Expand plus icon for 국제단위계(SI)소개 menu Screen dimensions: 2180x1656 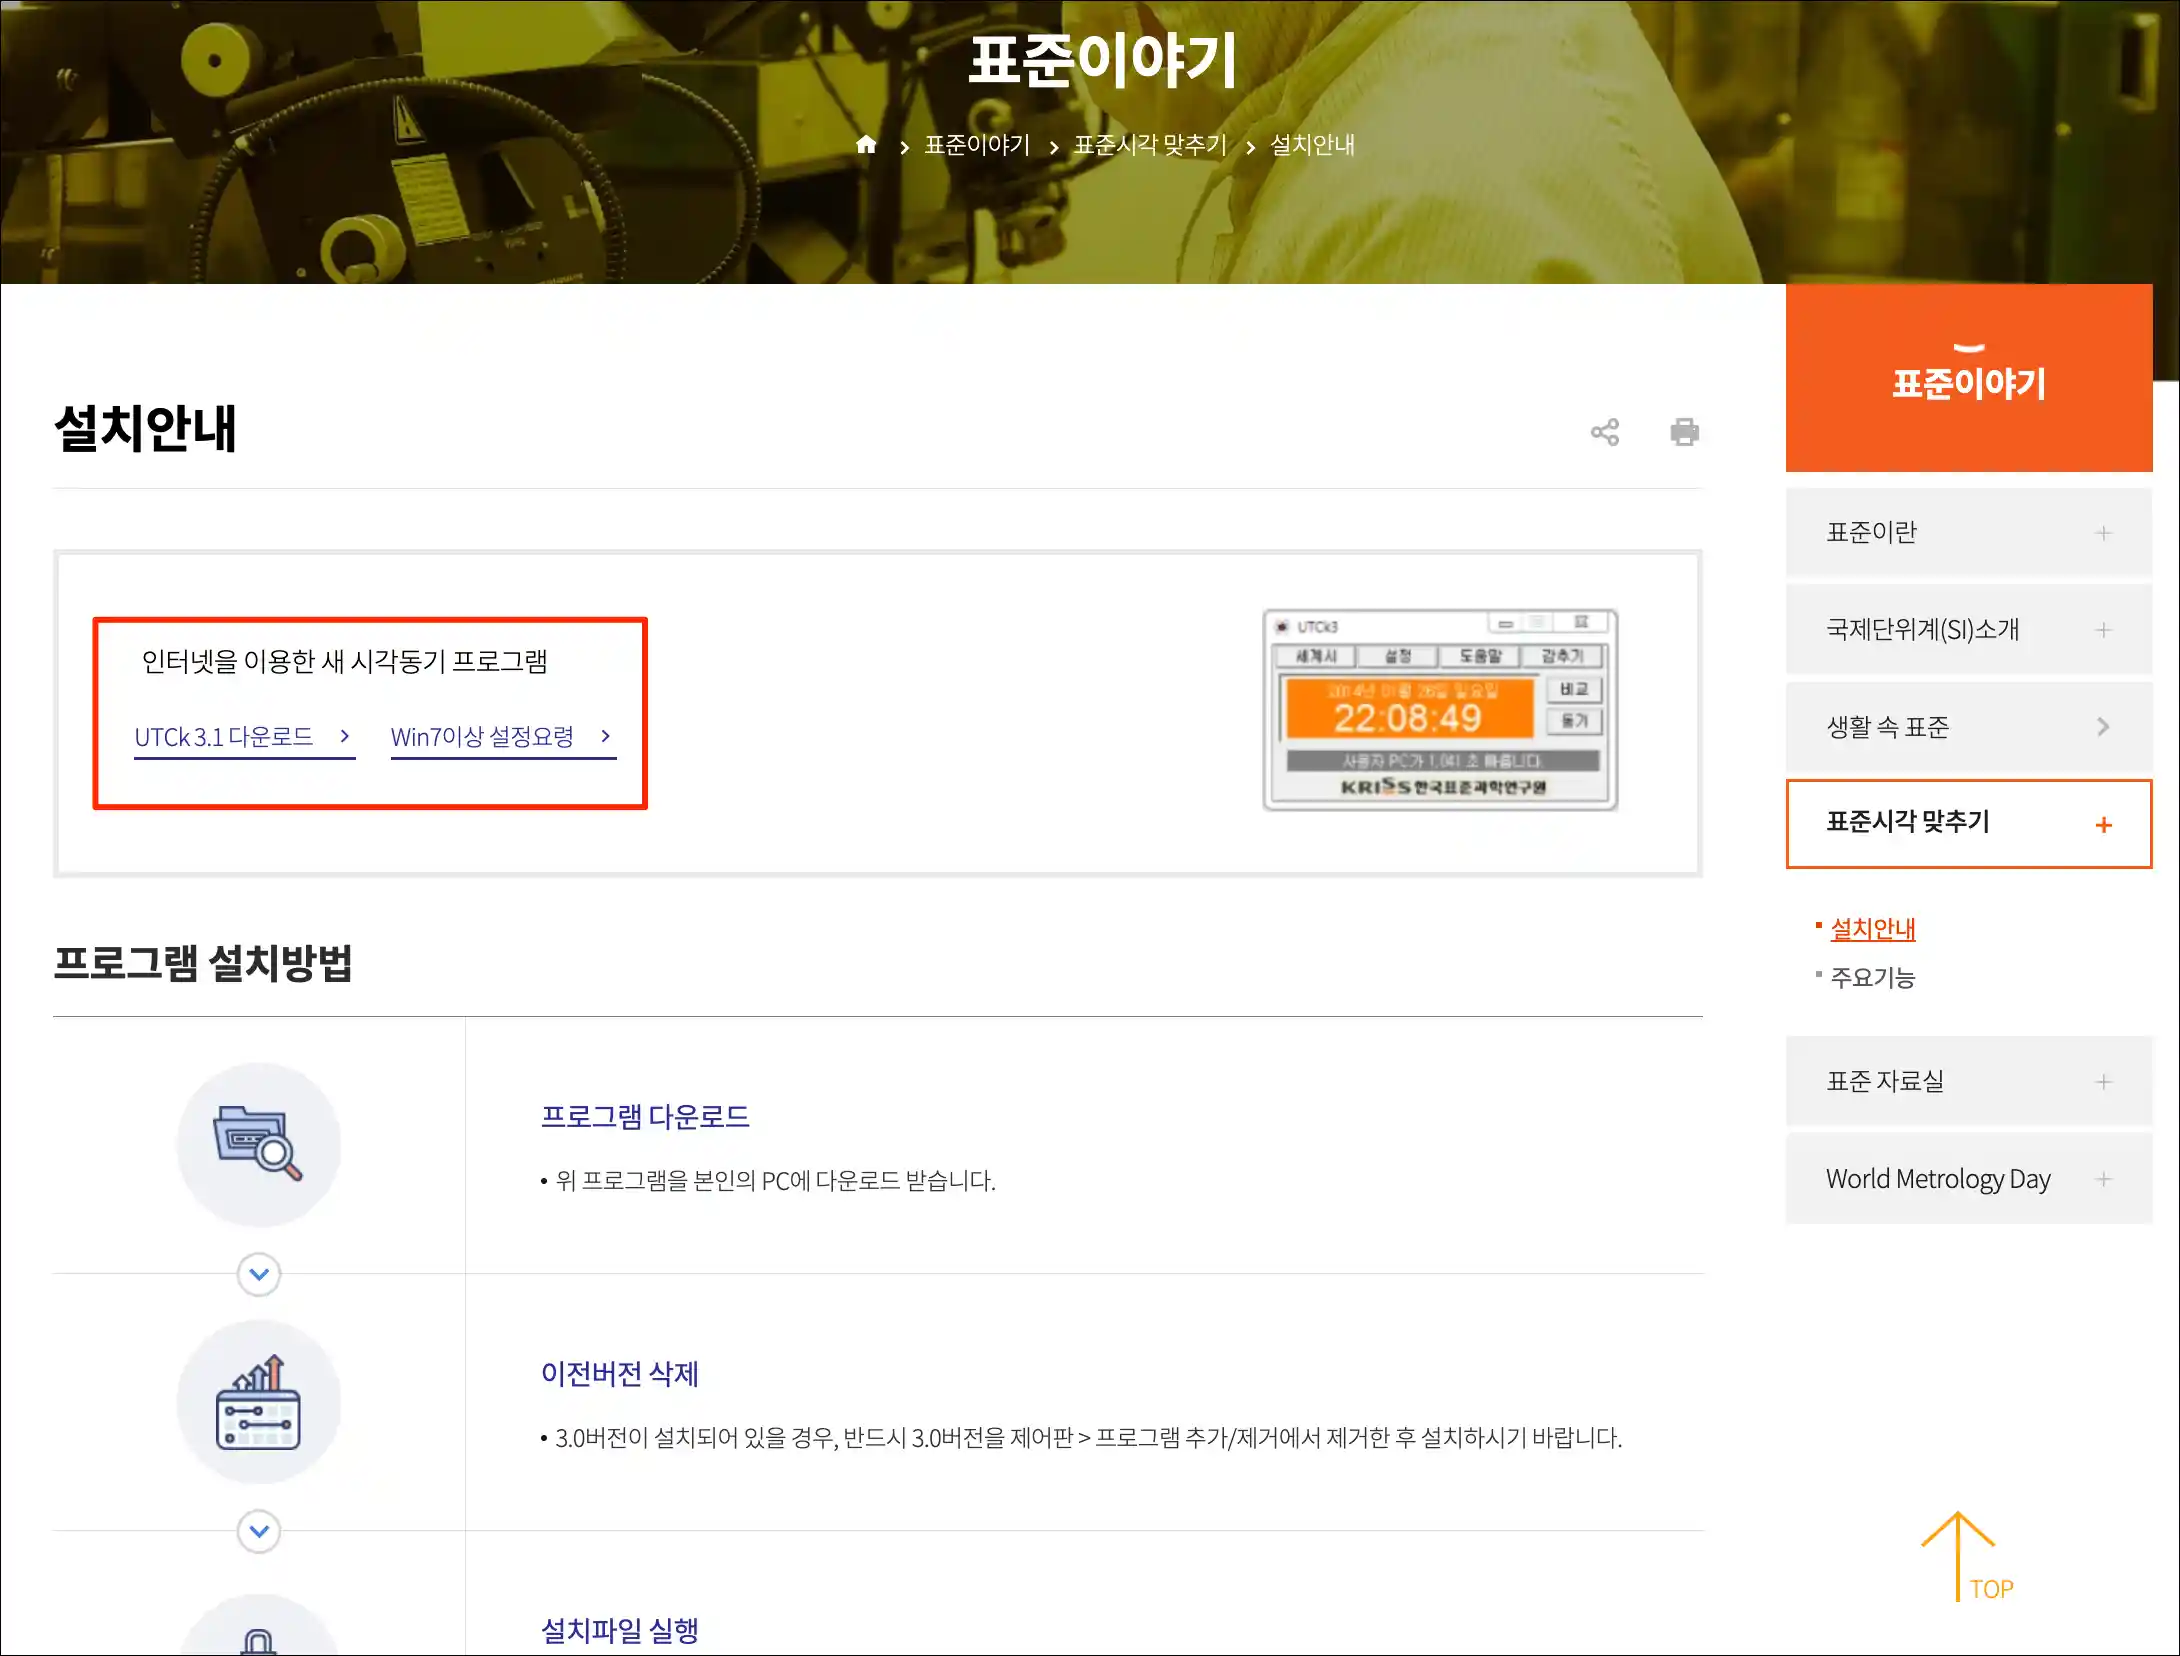pyautogui.click(x=2104, y=630)
